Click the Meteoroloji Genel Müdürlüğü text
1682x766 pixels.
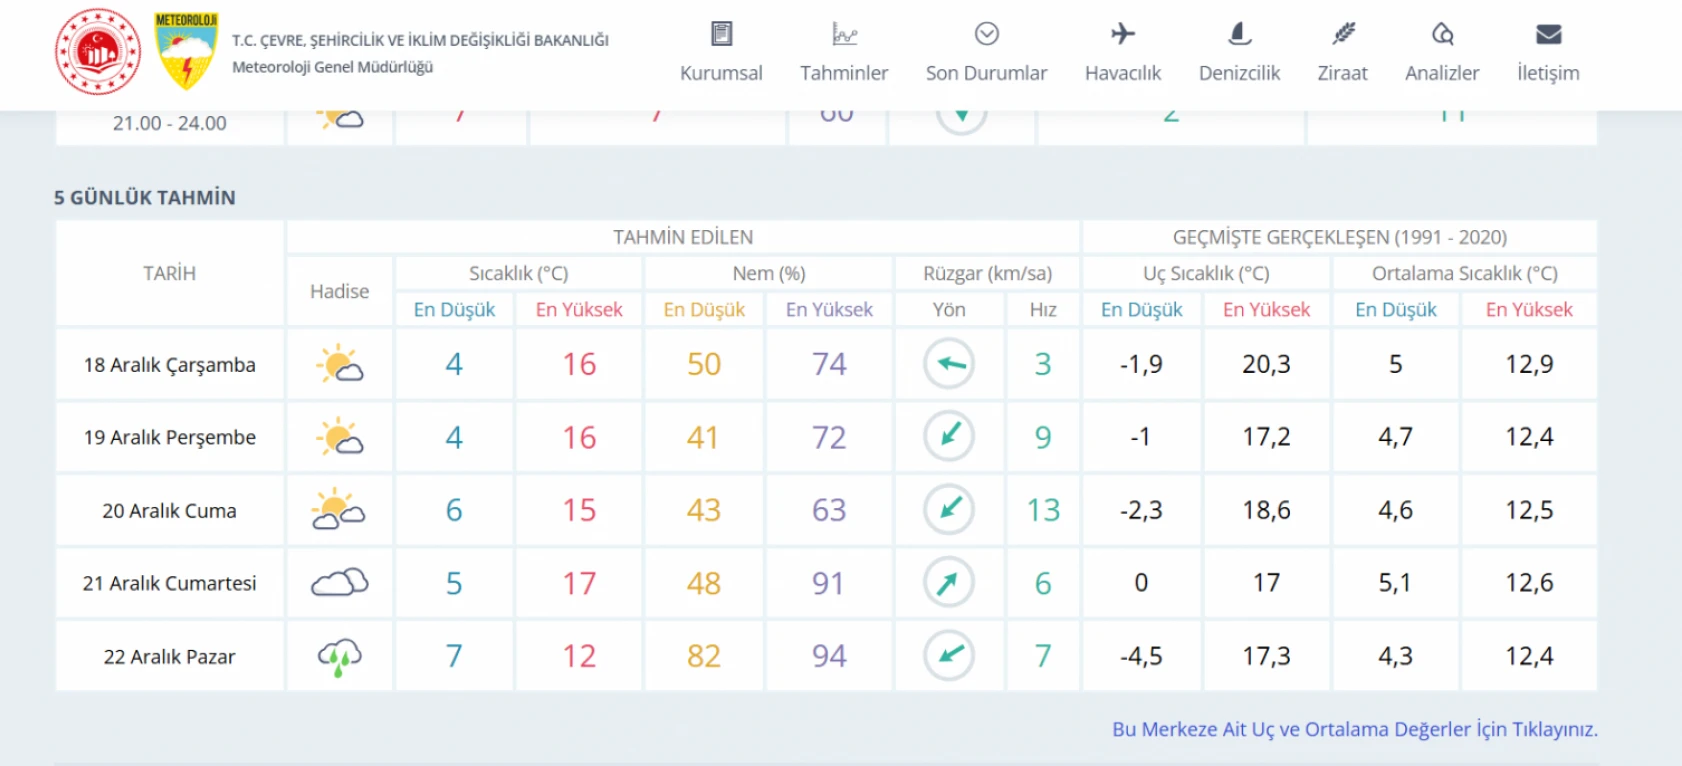tap(332, 67)
